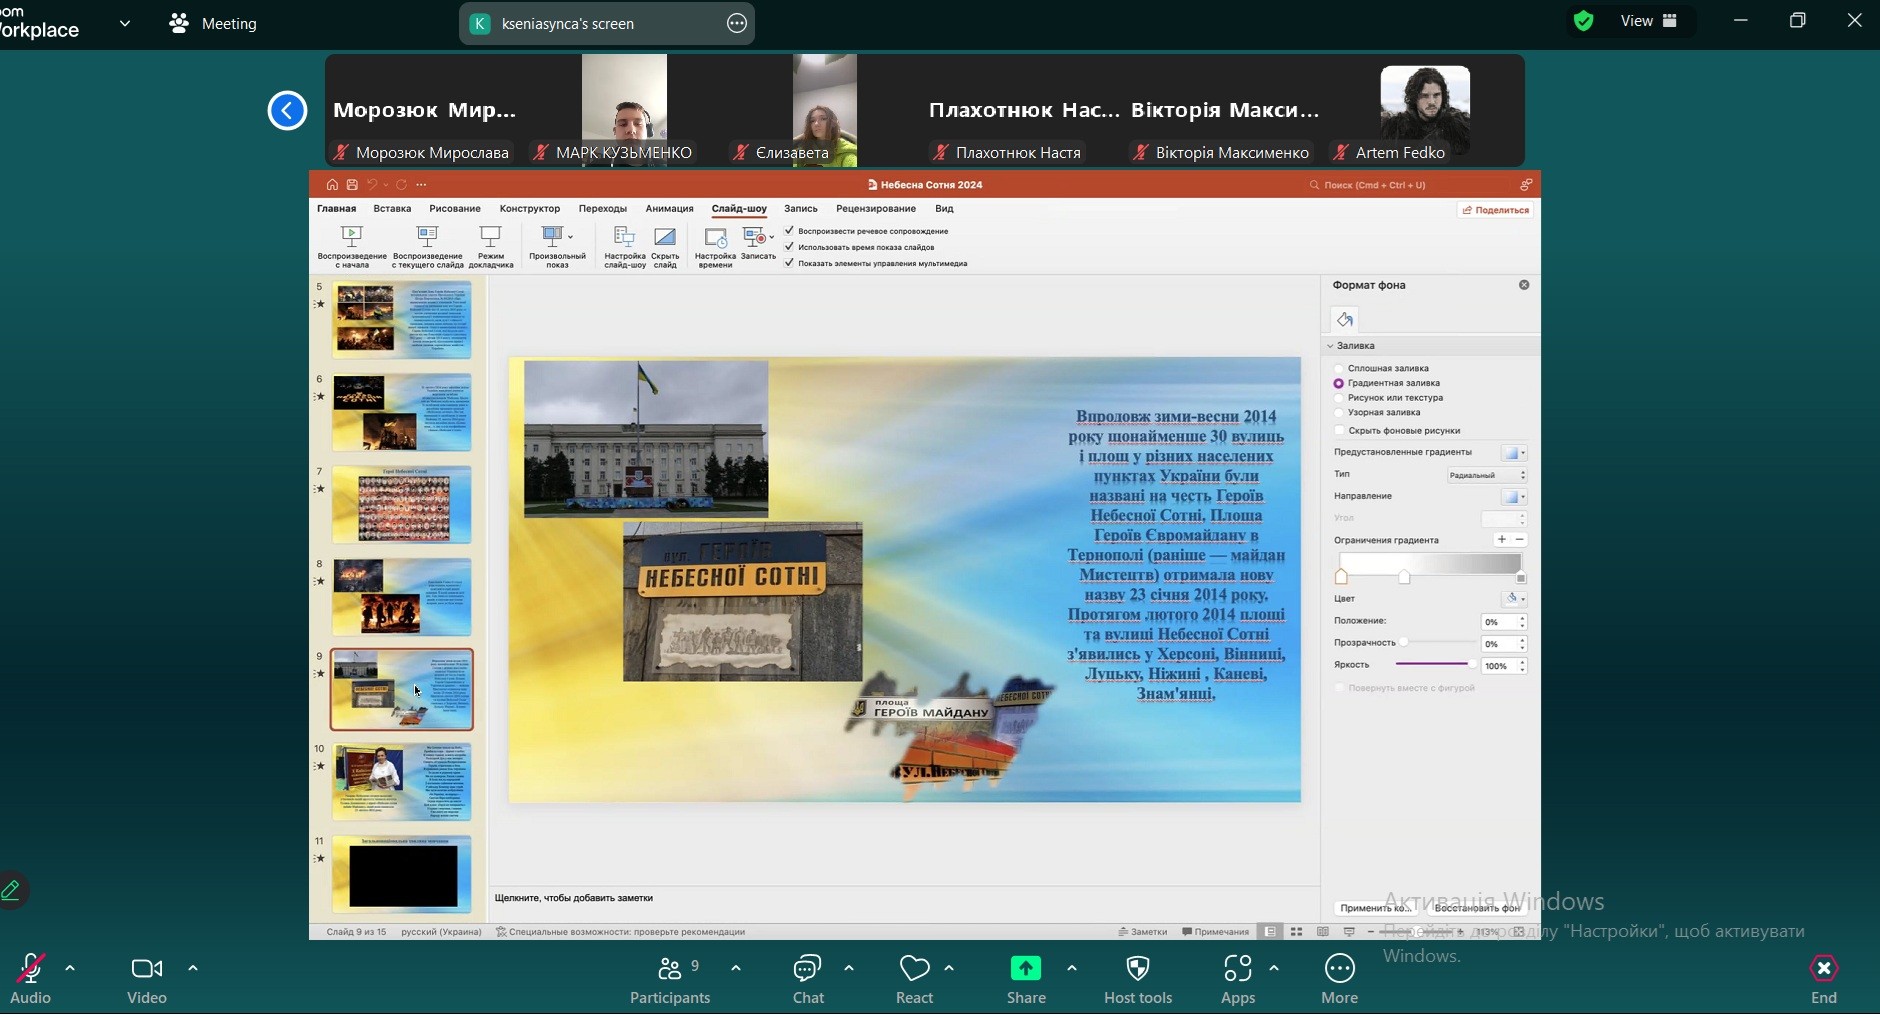Screen dimensions: 1880x1020
Task: Click Play from current slide icon
Action: (x=427, y=236)
